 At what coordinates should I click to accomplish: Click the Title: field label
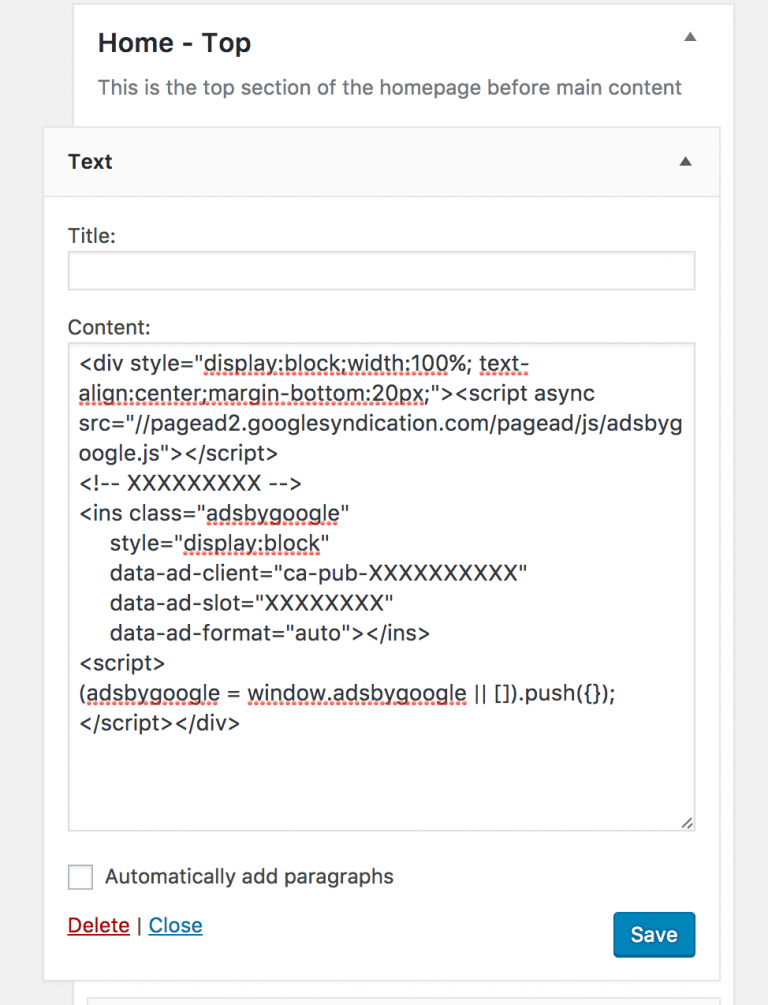[92, 236]
